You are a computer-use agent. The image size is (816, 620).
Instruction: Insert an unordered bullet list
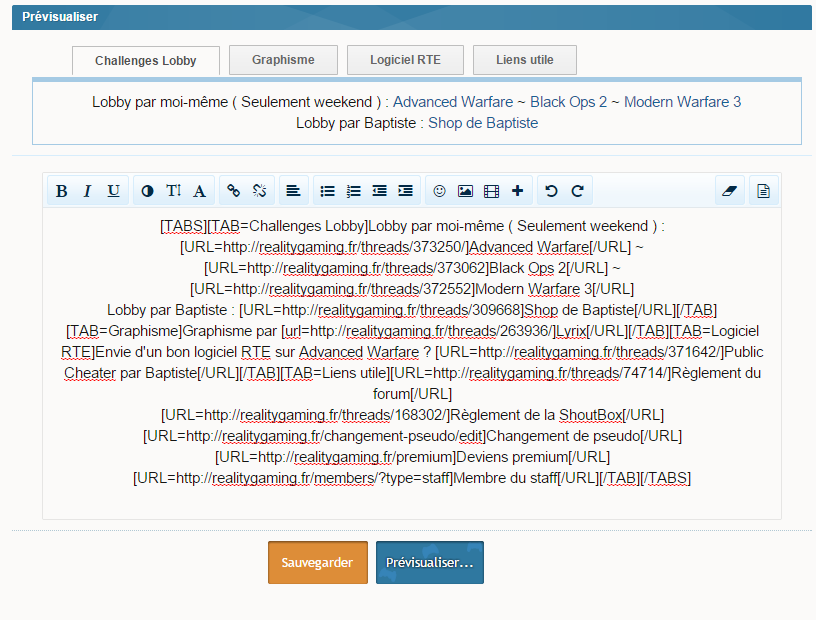(x=327, y=191)
